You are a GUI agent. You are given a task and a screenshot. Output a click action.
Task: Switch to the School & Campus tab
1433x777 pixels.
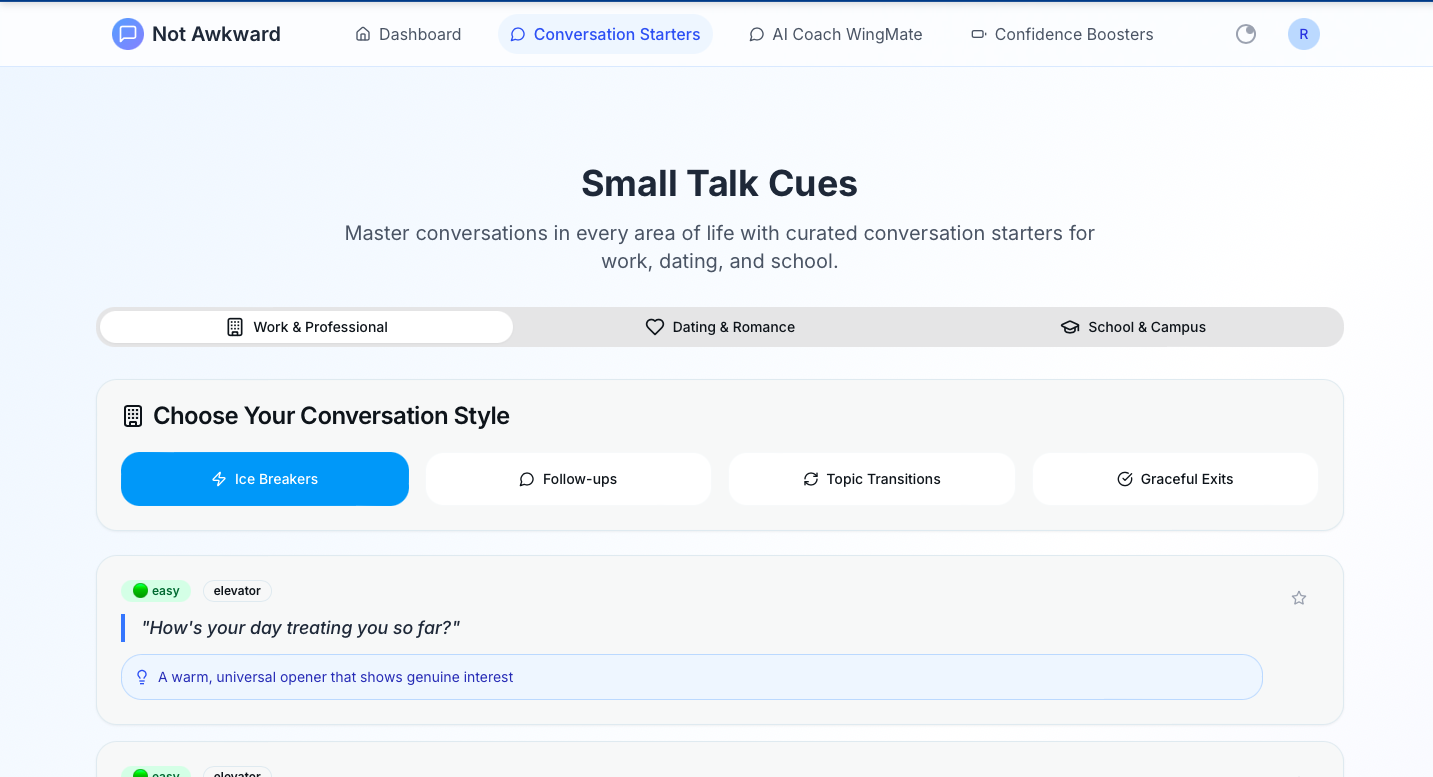1133,327
